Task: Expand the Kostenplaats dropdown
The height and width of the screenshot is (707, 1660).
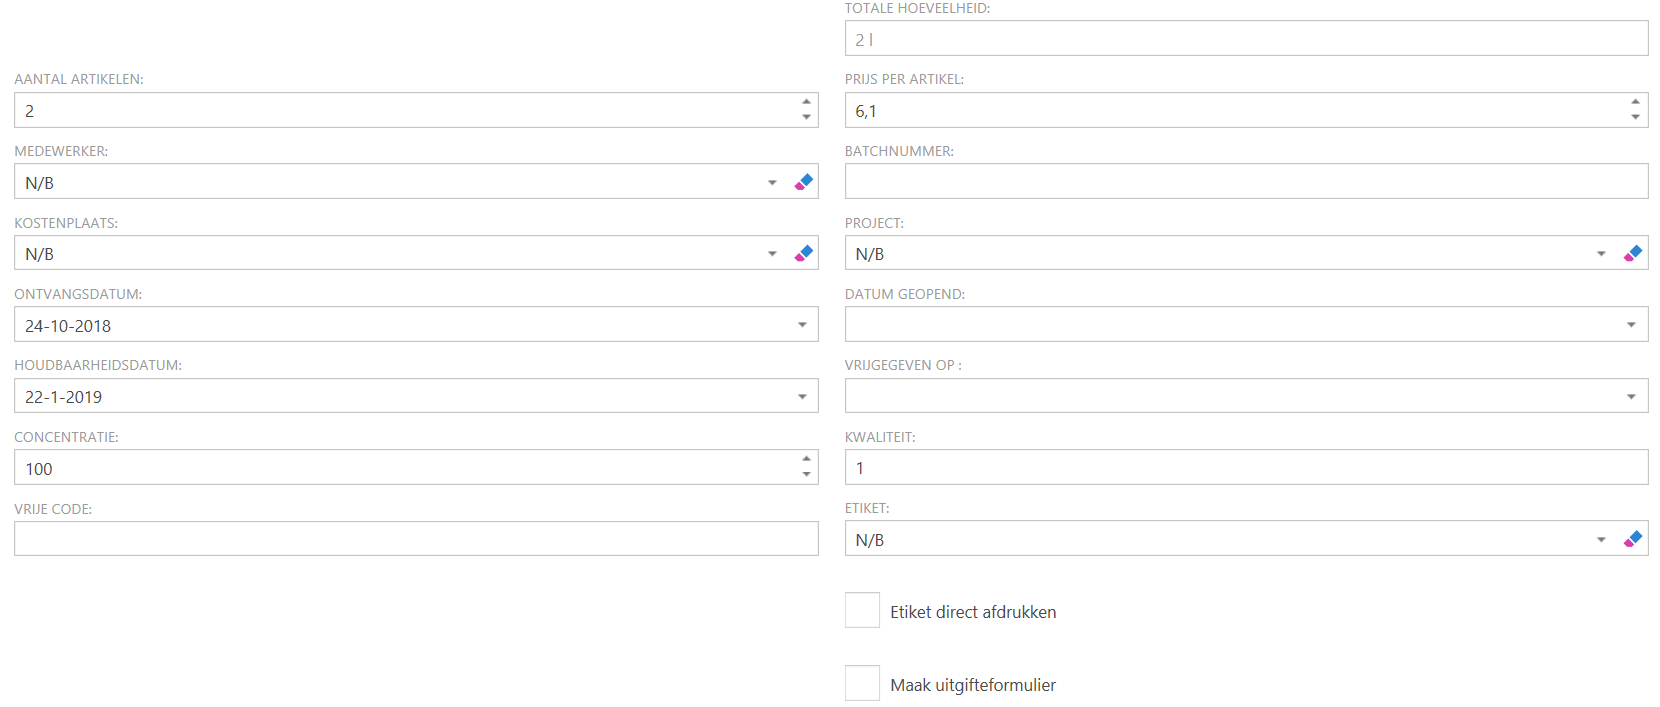Action: click(772, 254)
